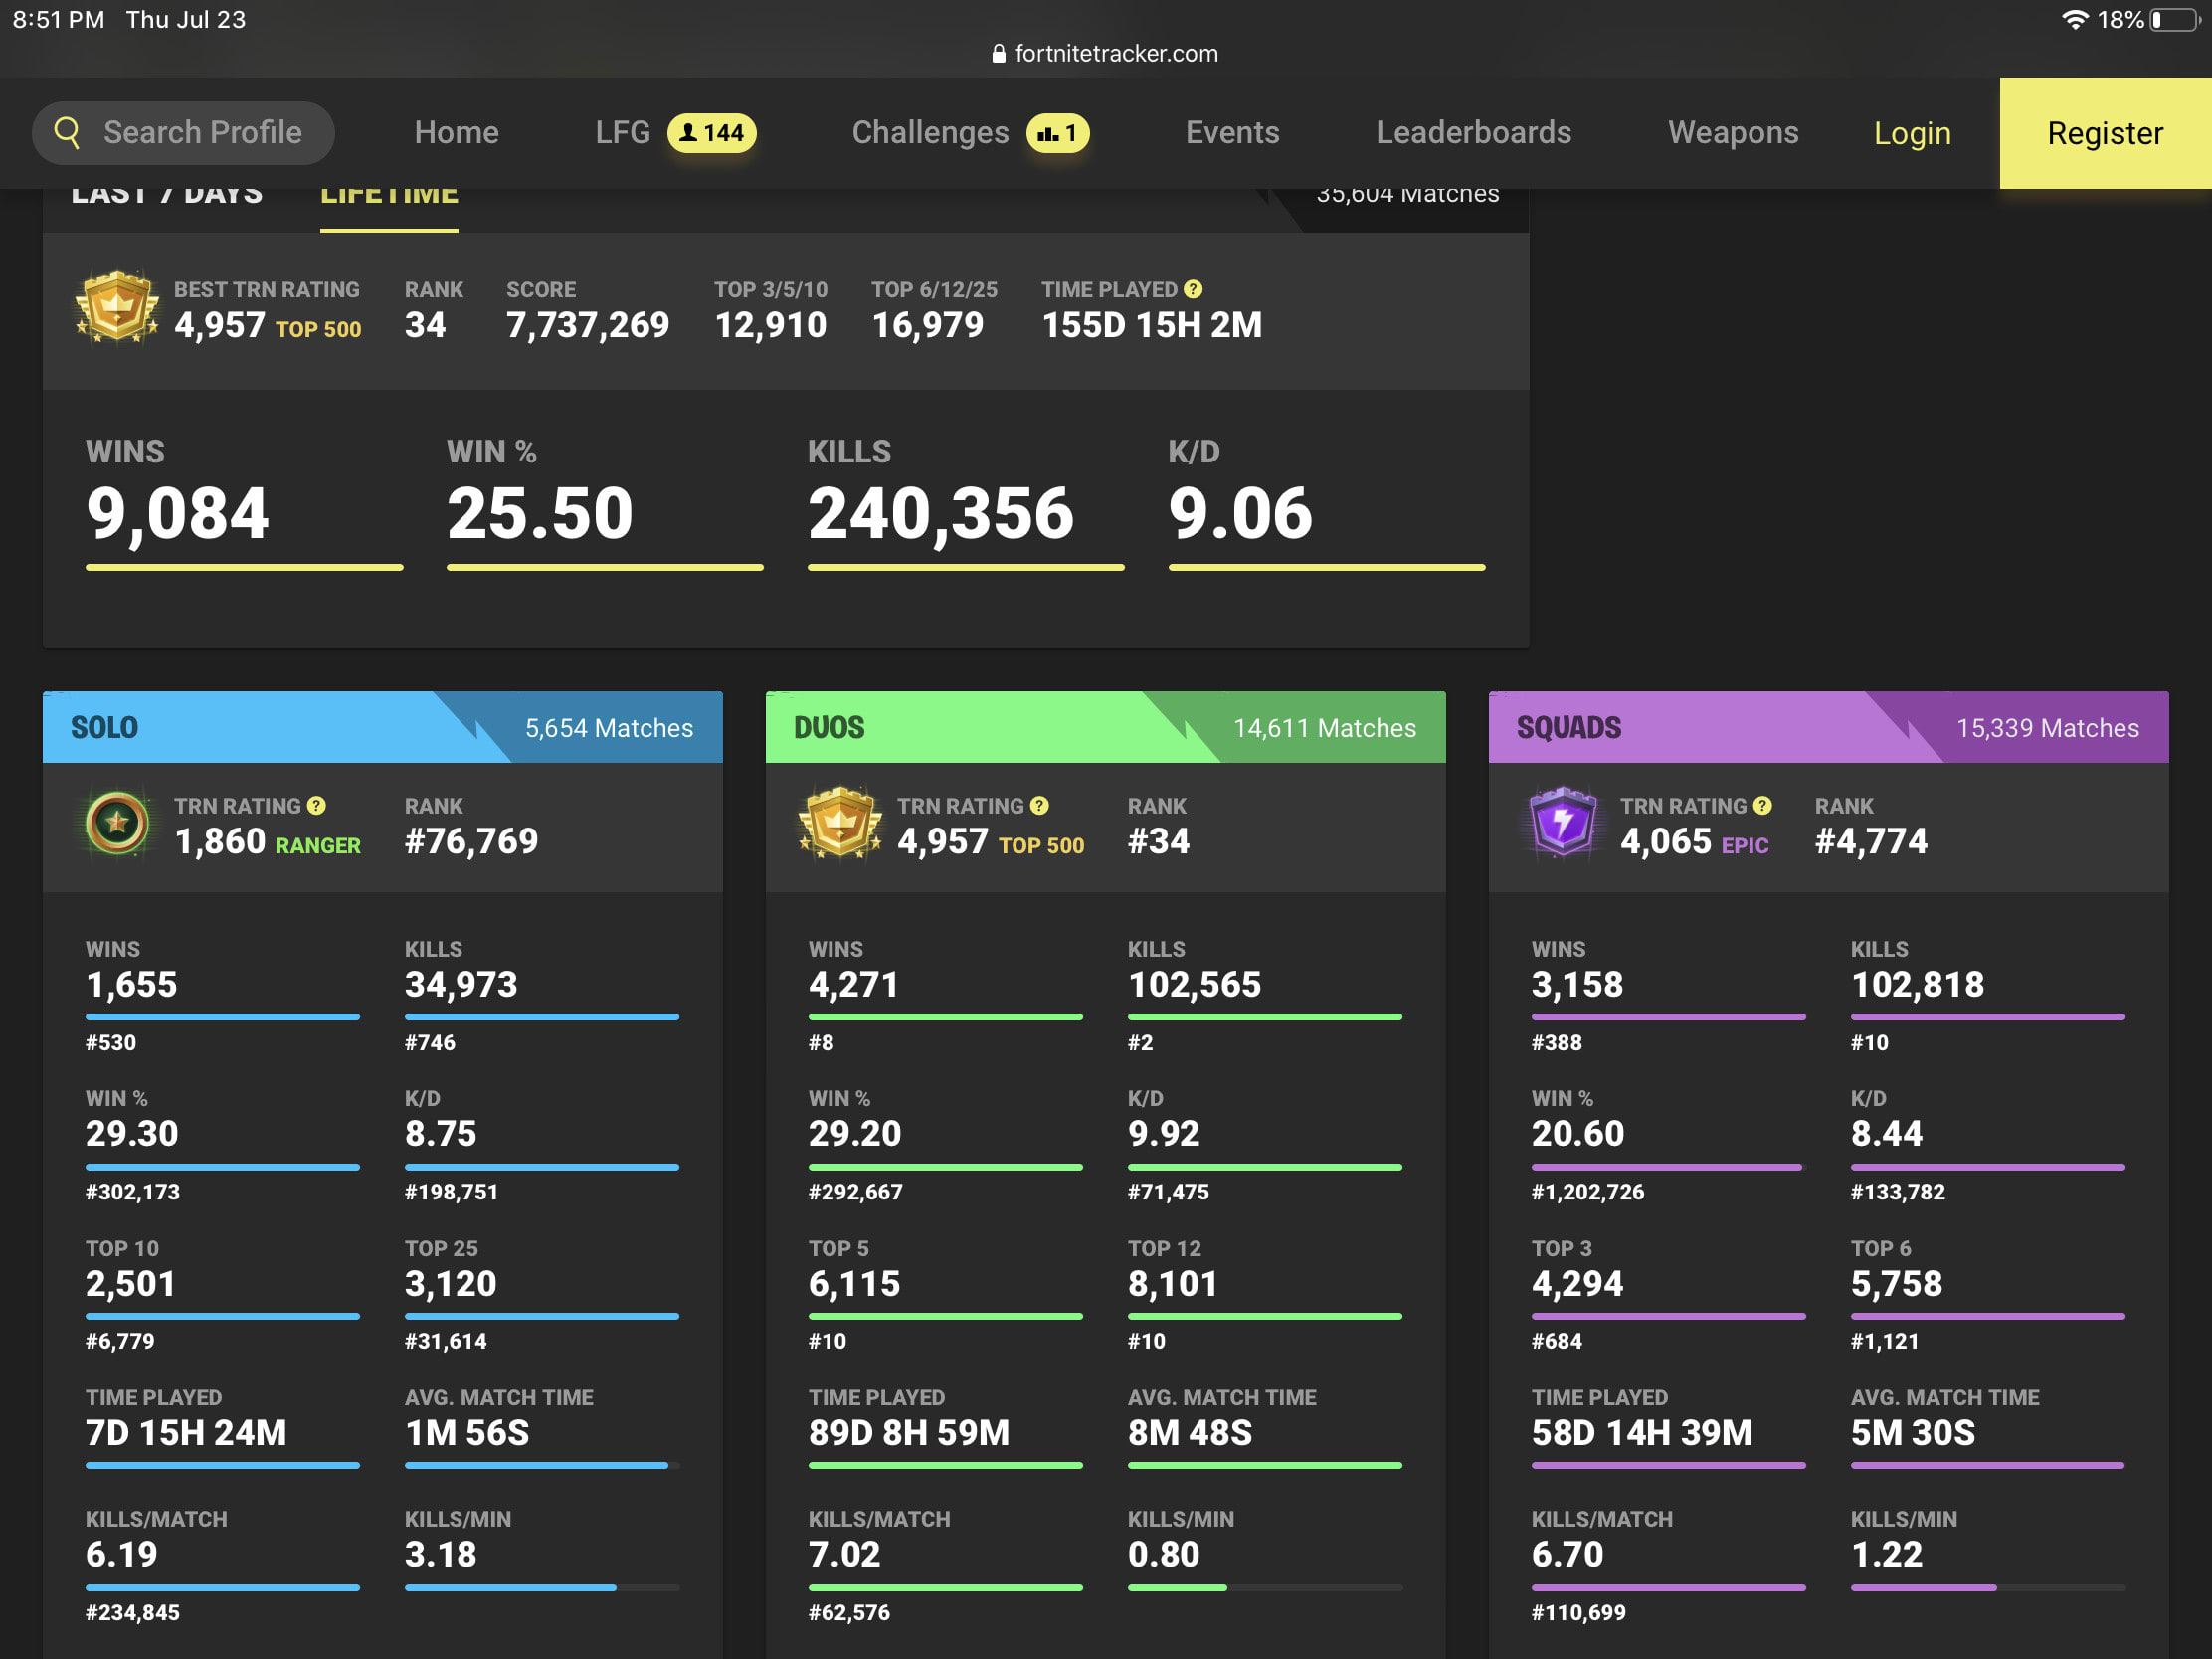The width and height of the screenshot is (2212, 1659).
Task: Click the search magnifier icon
Action: pyautogui.click(x=67, y=132)
